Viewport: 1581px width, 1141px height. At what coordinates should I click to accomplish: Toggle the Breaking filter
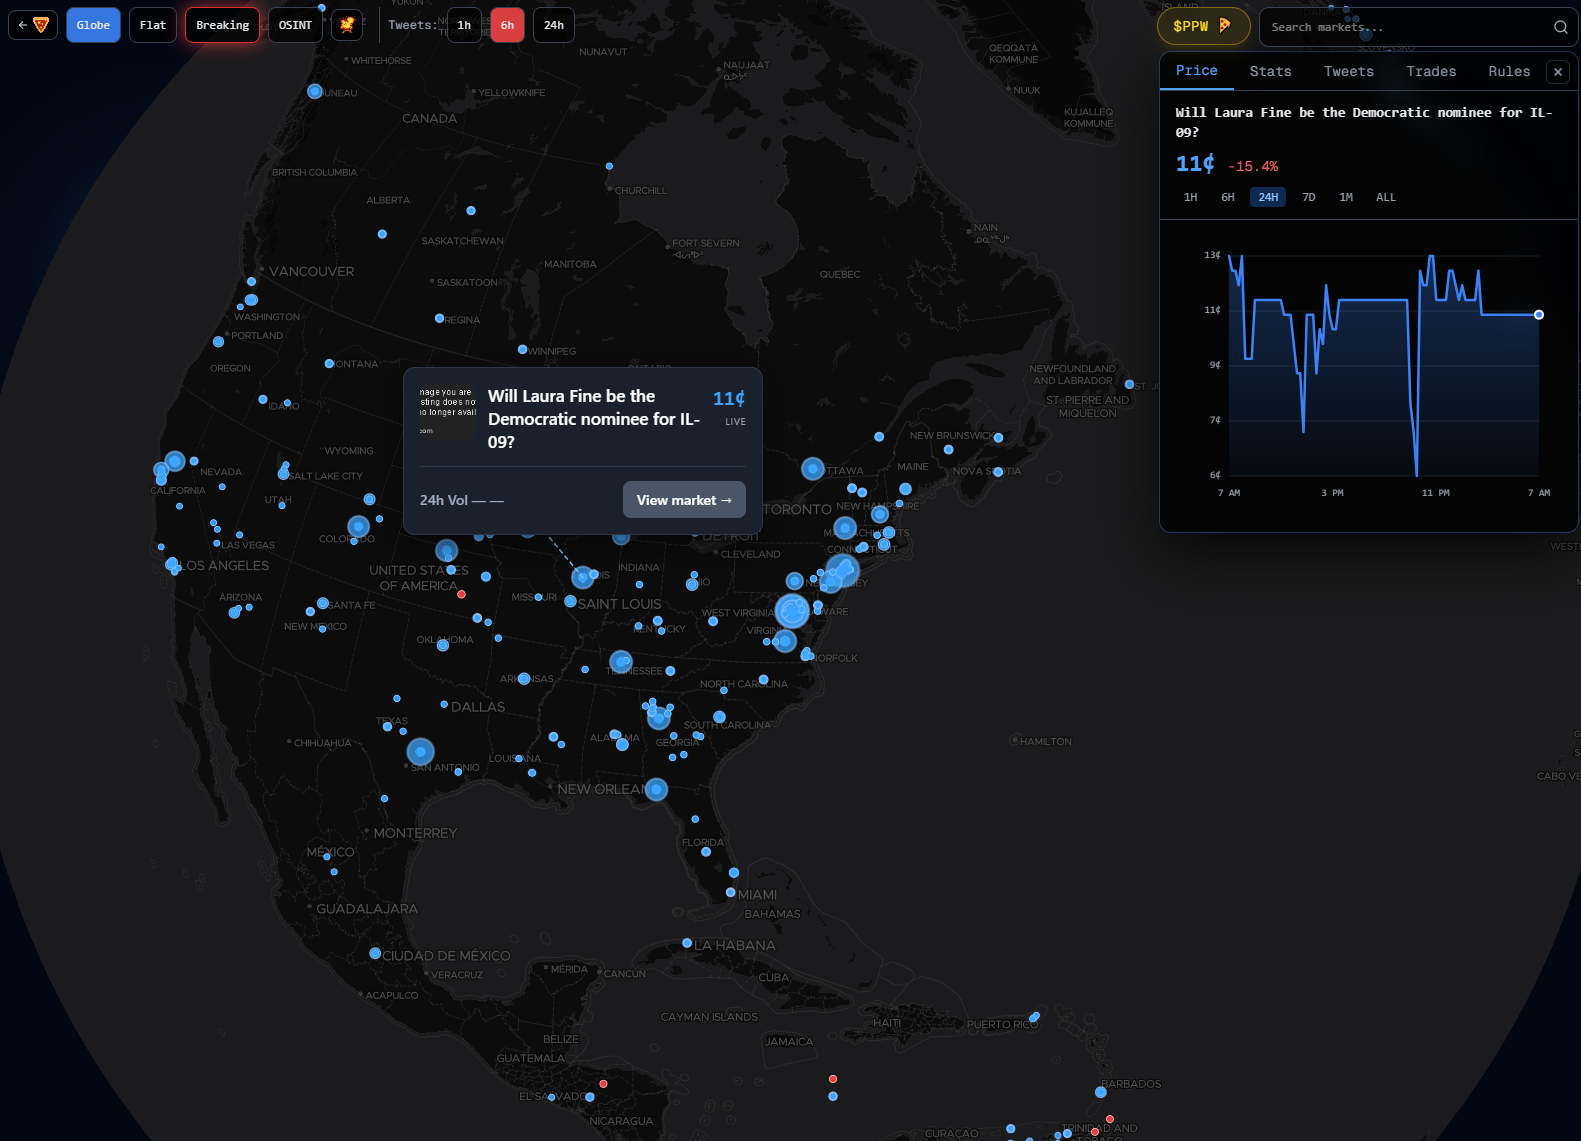[222, 25]
